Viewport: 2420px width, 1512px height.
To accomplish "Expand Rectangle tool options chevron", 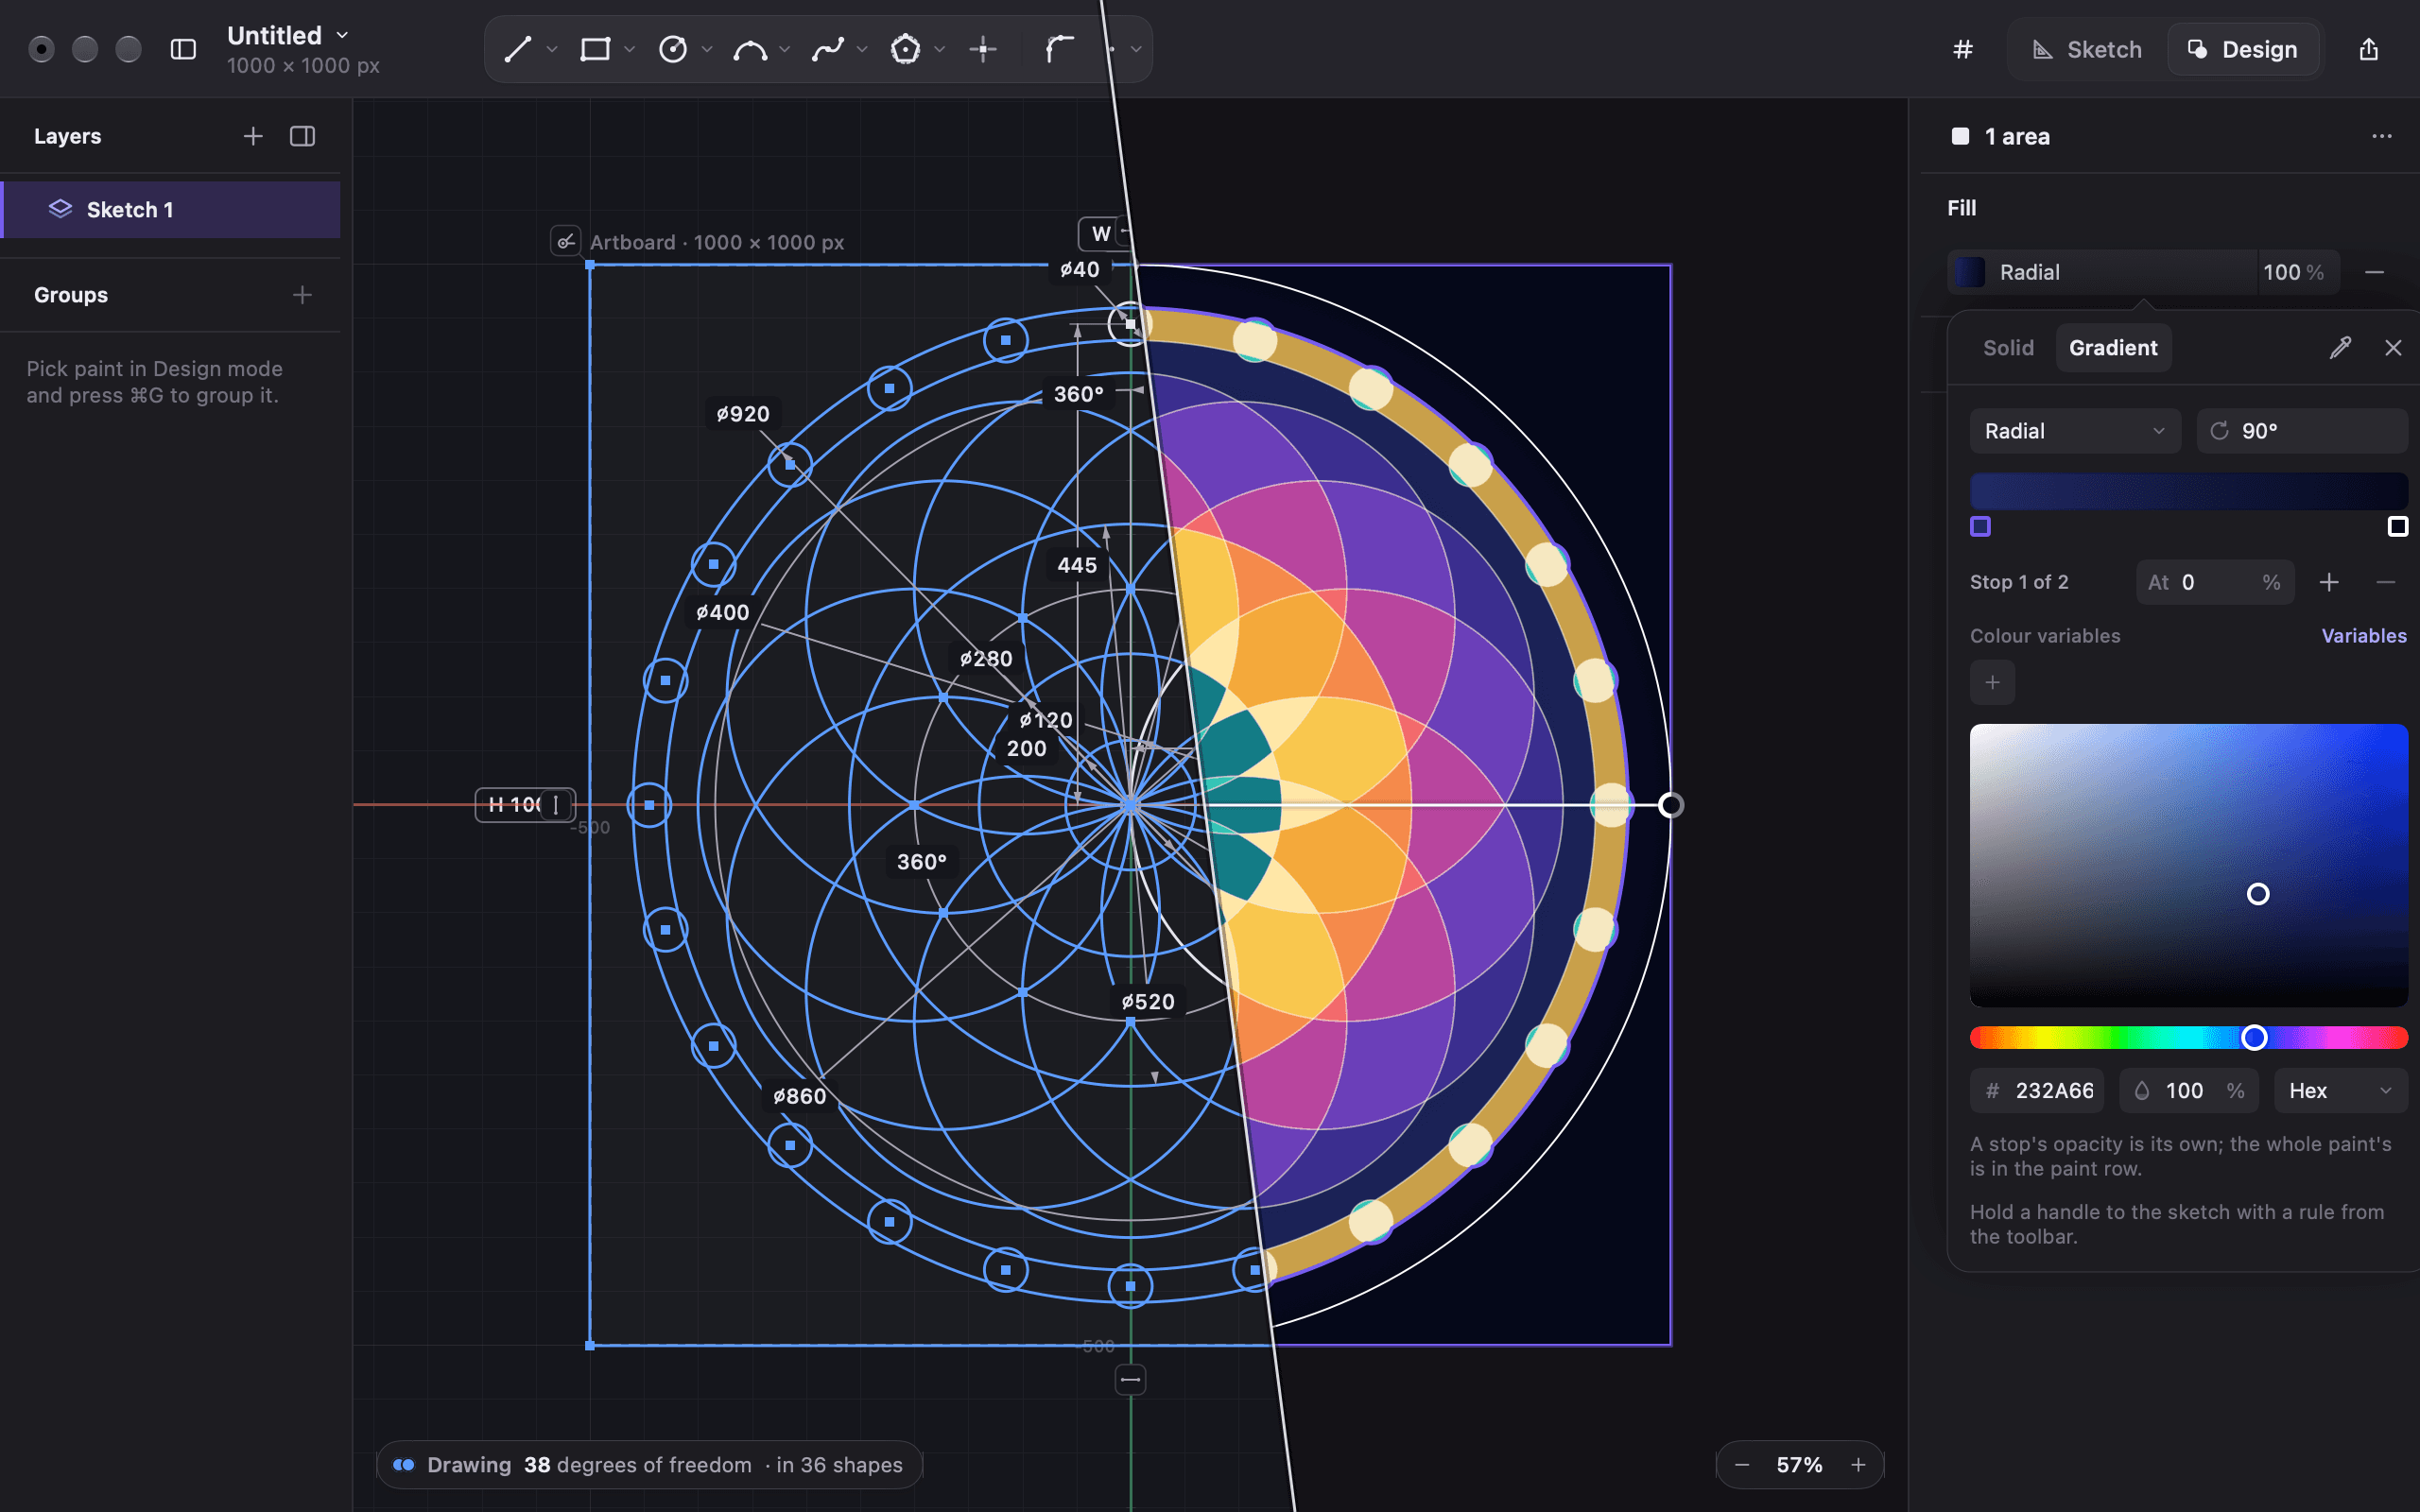I will point(629,49).
